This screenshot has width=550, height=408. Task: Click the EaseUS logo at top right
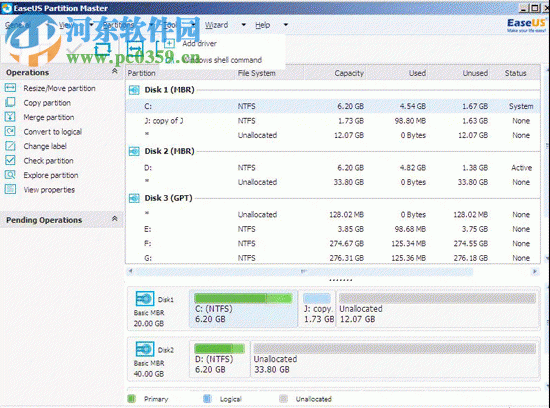pyautogui.click(x=526, y=25)
